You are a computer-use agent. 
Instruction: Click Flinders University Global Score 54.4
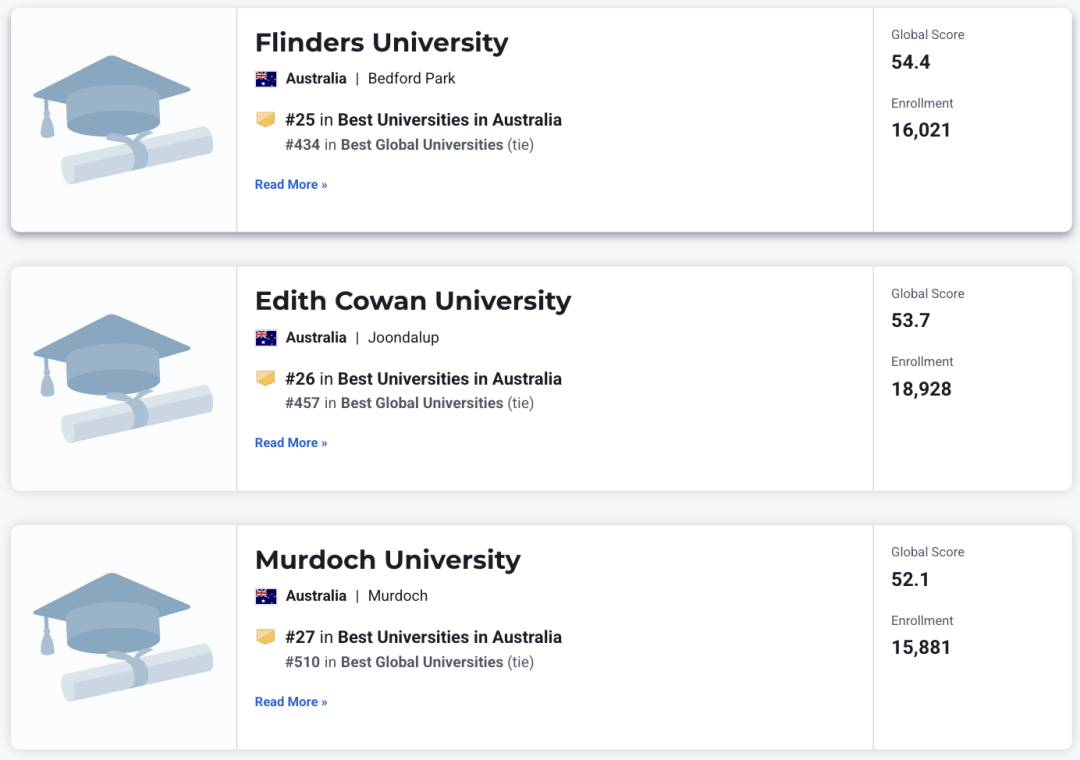point(911,62)
